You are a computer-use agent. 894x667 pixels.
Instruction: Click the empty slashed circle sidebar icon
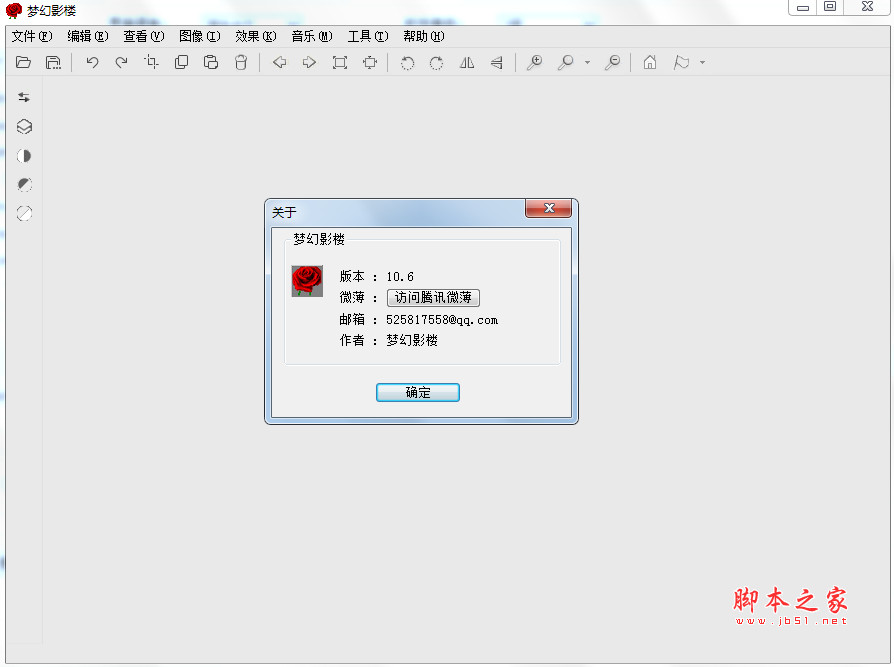[25, 213]
